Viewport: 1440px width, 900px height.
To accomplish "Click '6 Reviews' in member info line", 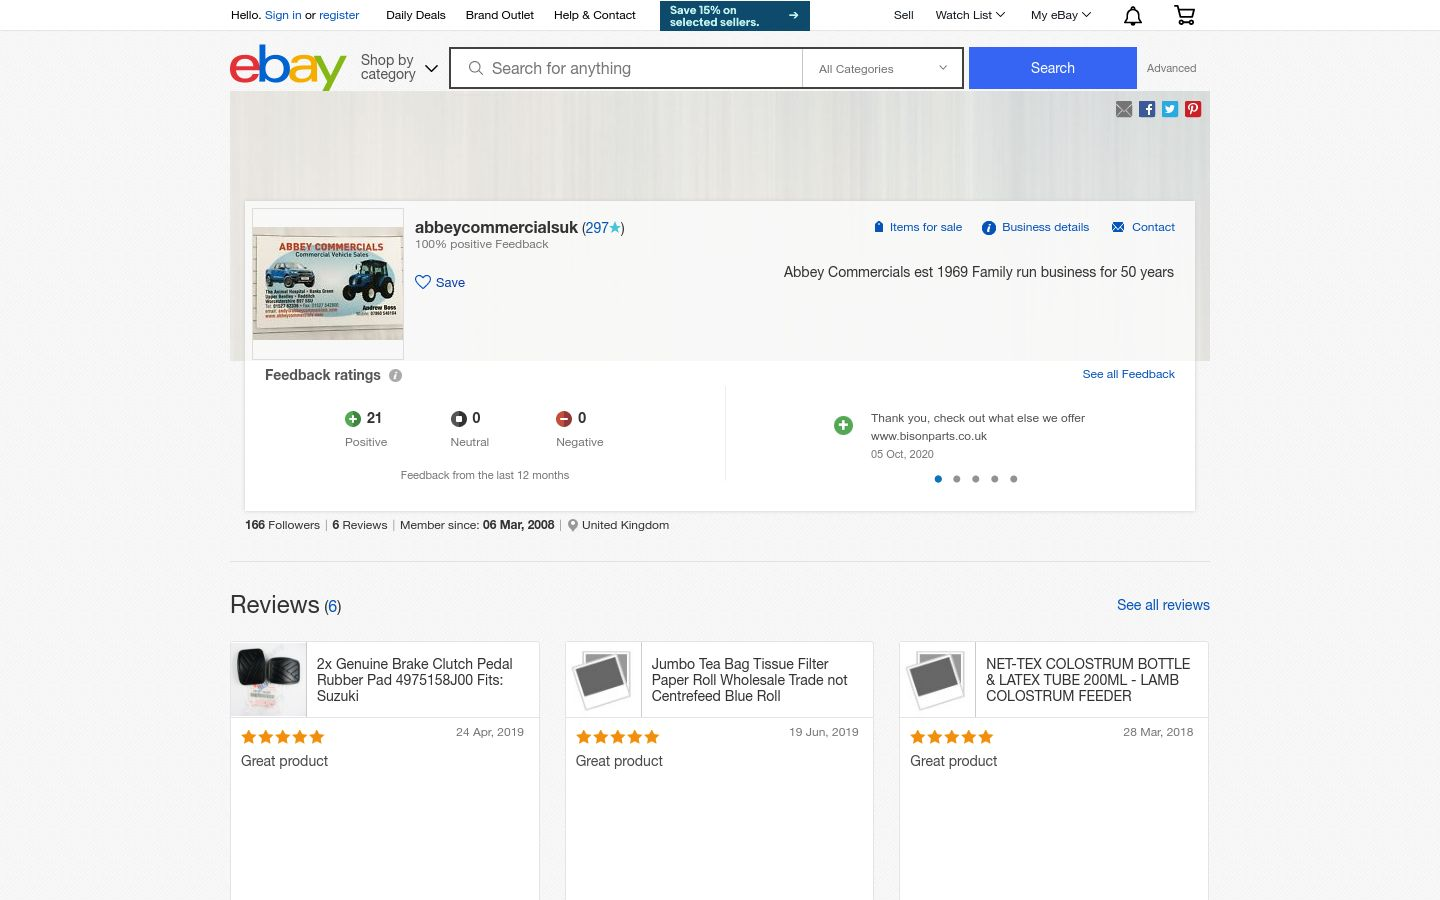I will coord(359,525).
